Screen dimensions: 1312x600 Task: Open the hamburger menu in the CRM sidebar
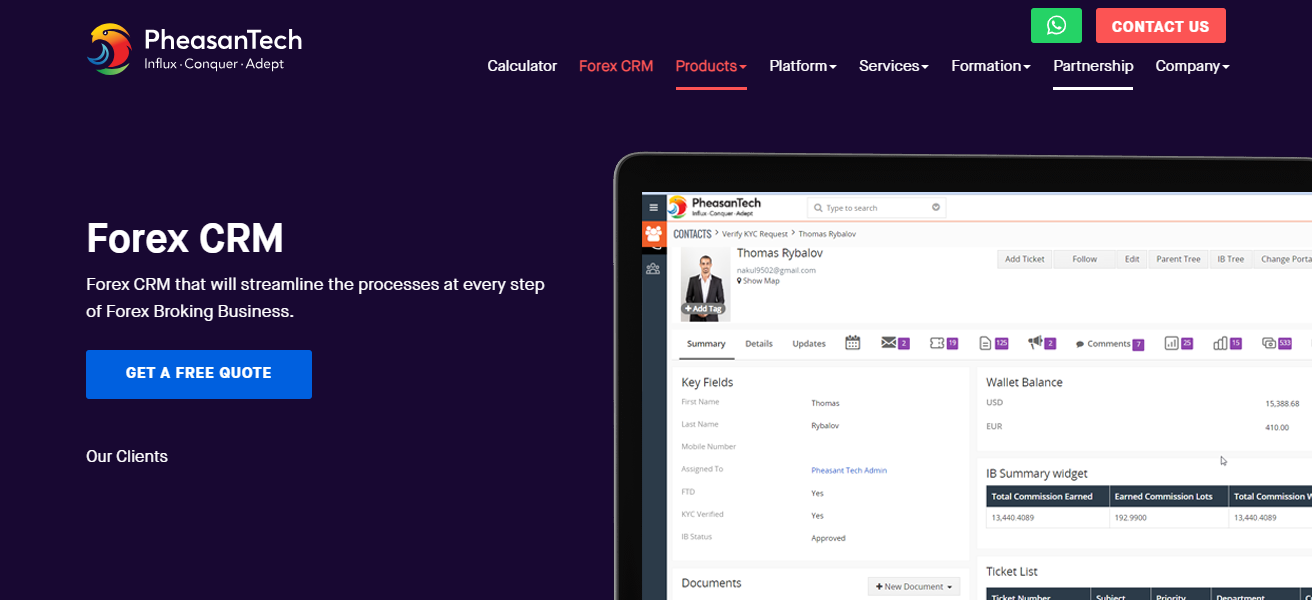pos(654,206)
